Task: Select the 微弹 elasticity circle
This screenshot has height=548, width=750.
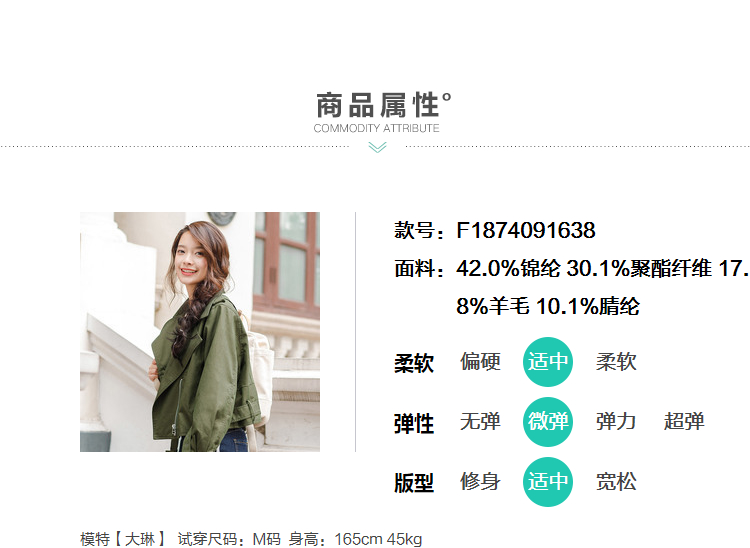Action: 548,422
